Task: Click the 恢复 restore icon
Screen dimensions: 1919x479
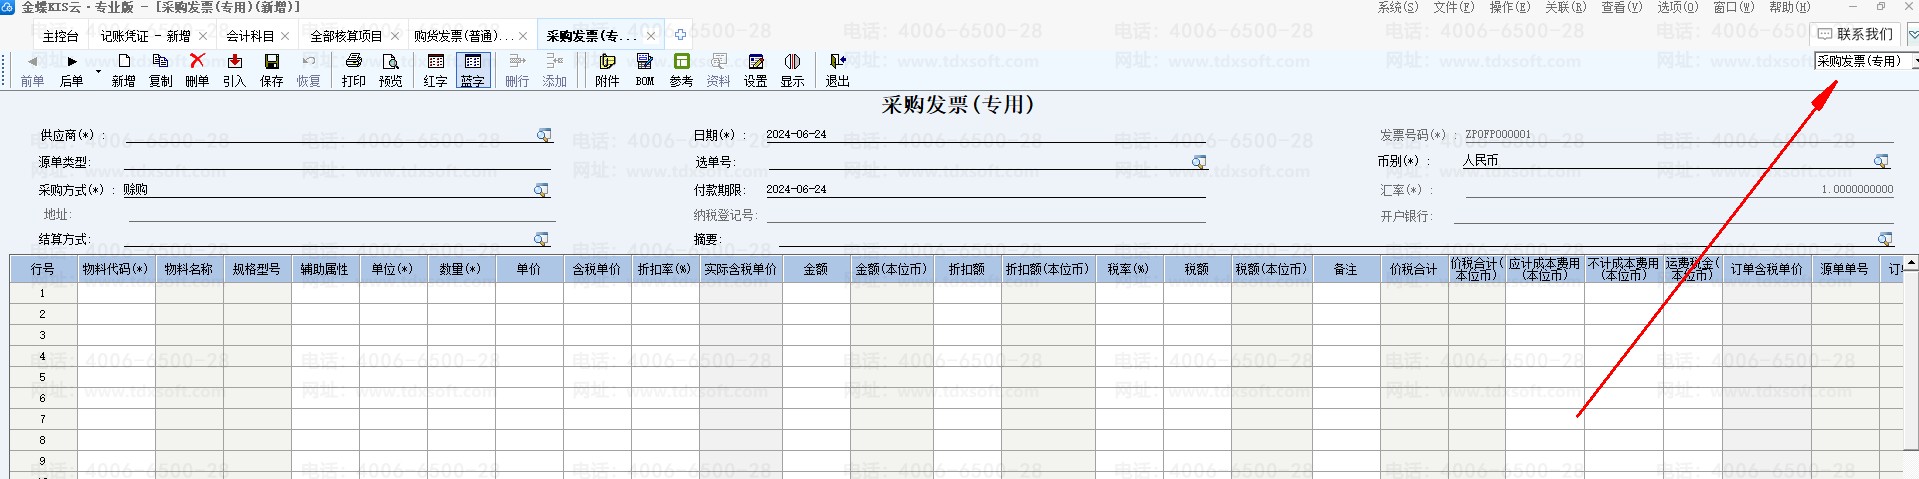Action: (x=308, y=71)
